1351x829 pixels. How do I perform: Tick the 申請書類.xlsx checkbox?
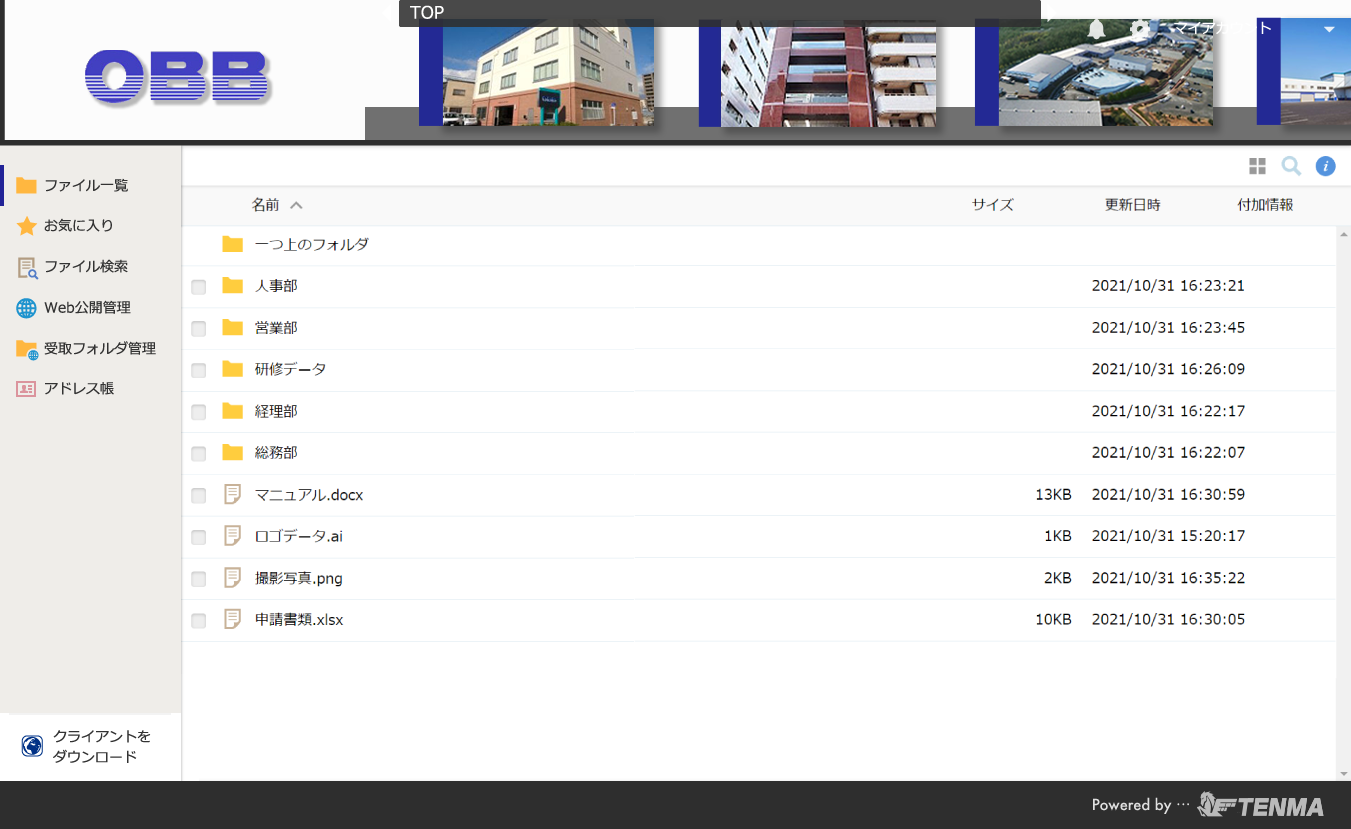coord(199,621)
